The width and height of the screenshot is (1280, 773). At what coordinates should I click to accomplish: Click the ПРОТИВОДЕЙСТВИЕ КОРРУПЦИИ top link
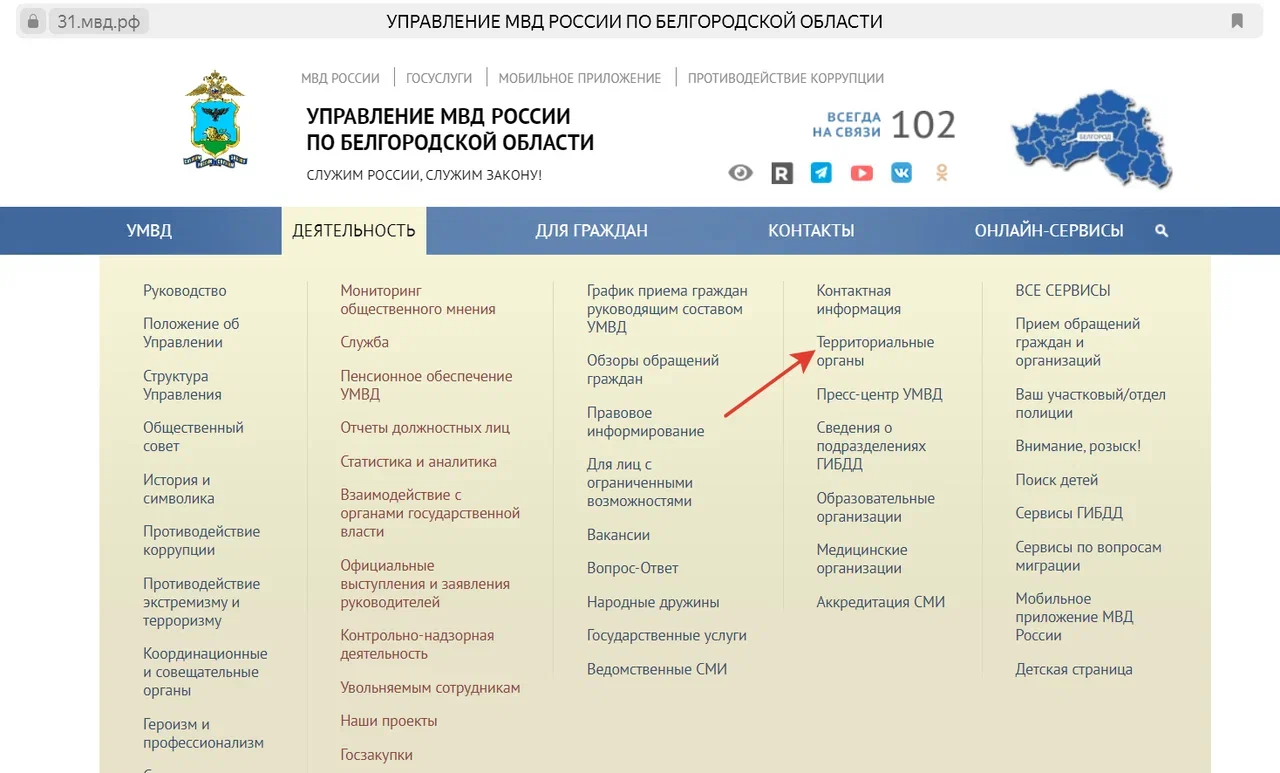786,78
